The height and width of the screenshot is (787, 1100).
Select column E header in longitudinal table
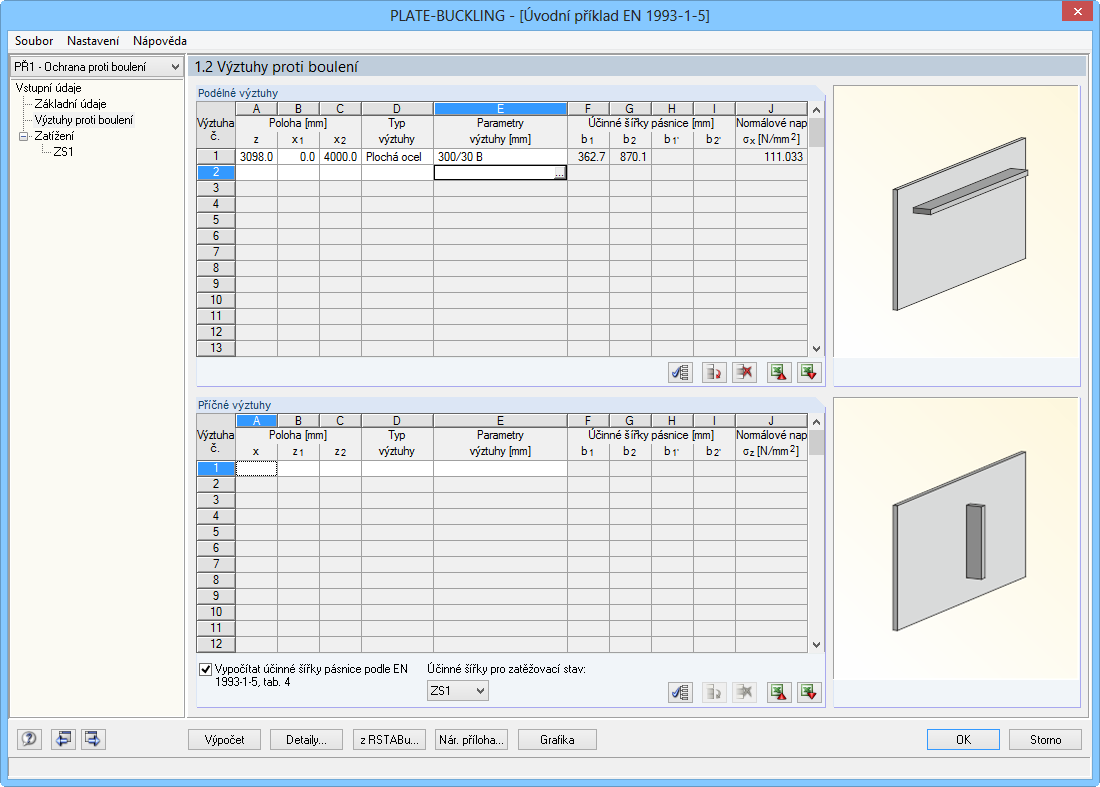coord(500,109)
